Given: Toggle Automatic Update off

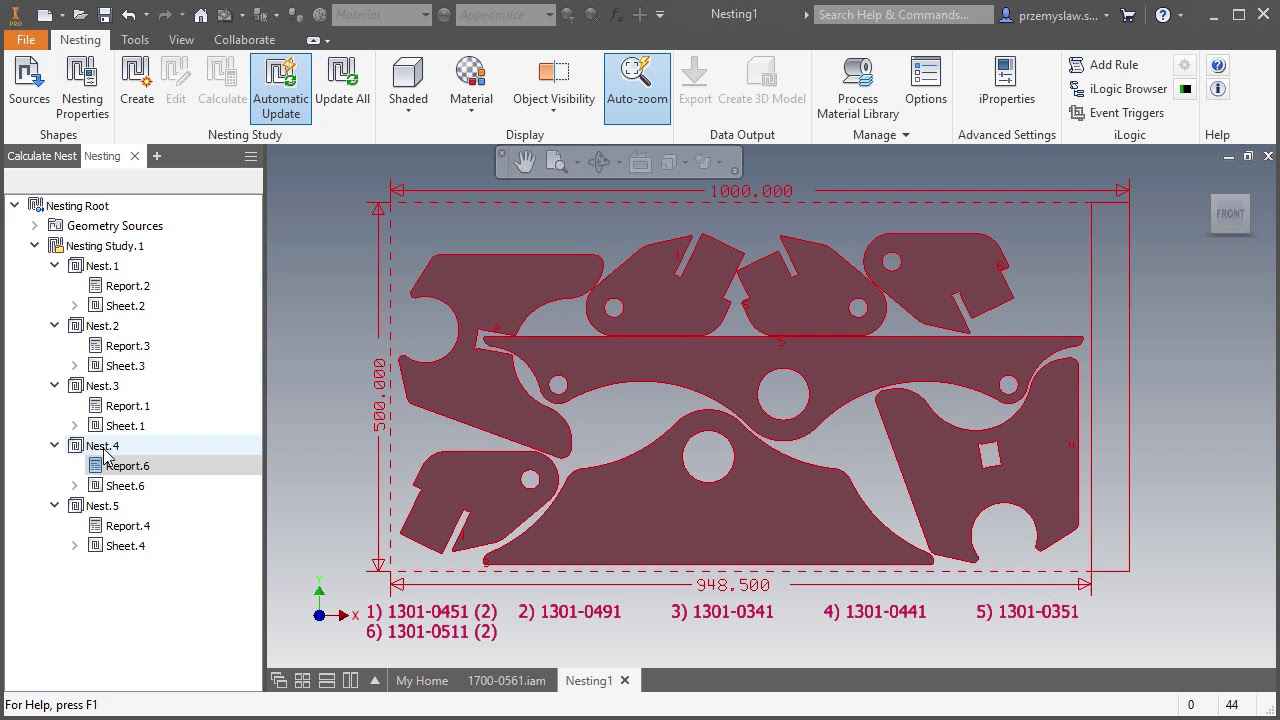Looking at the screenshot, I should coord(281,87).
